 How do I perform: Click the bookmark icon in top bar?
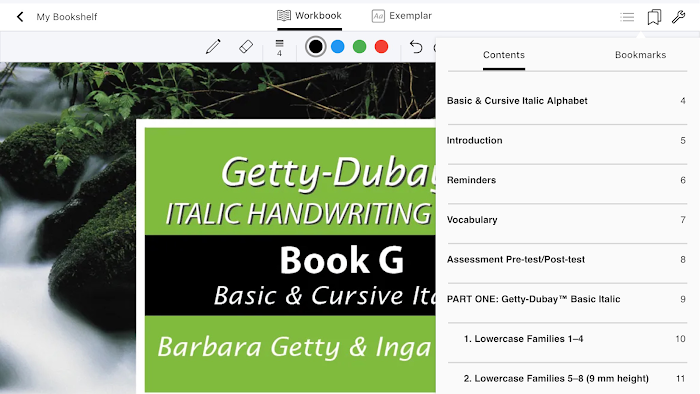(x=654, y=17)
